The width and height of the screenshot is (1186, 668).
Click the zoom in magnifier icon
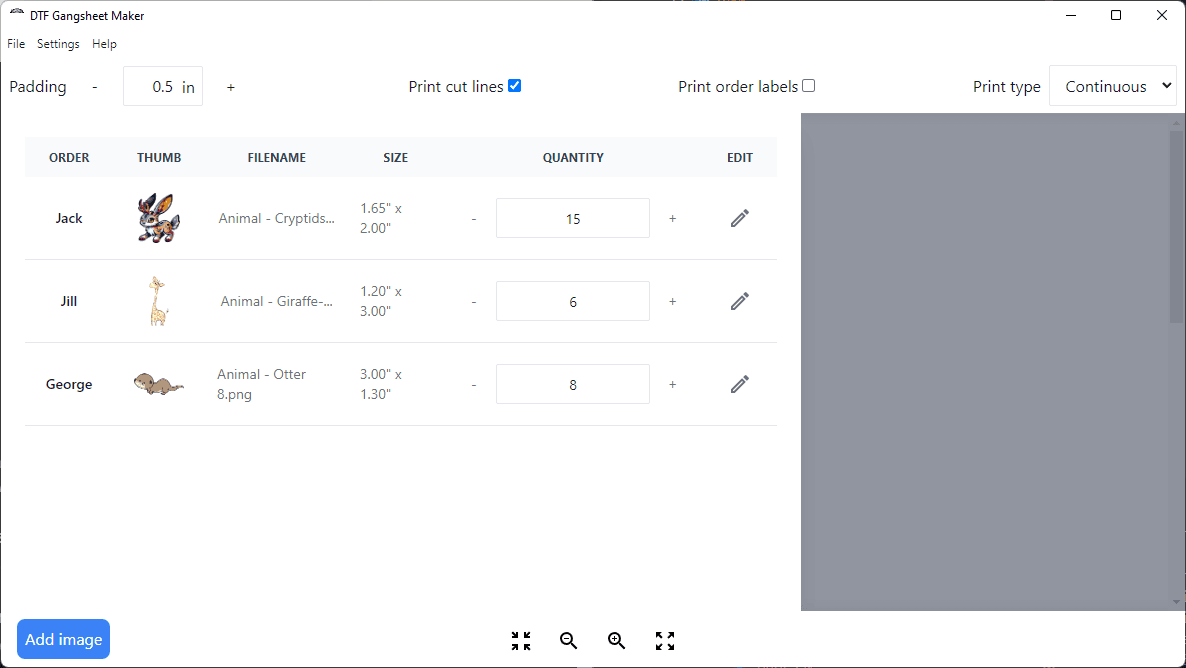pos(617,641)
